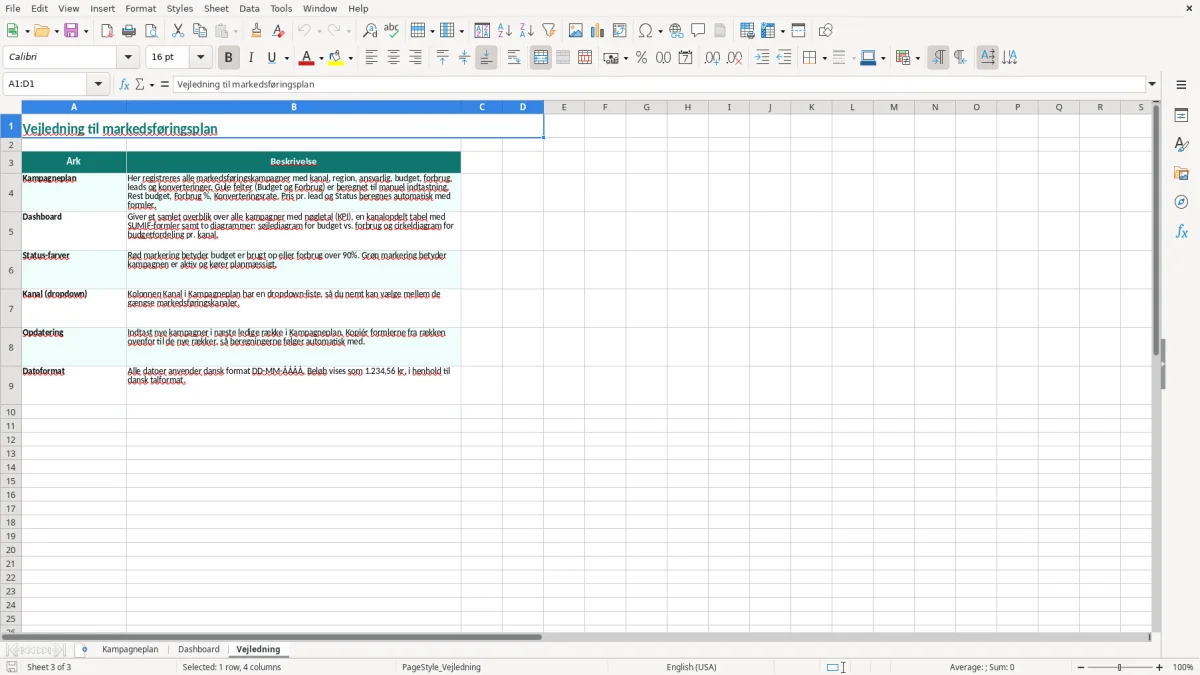Open the Format menu
Viewport: 1200px width, 675px height.
(x=141, y=8)
